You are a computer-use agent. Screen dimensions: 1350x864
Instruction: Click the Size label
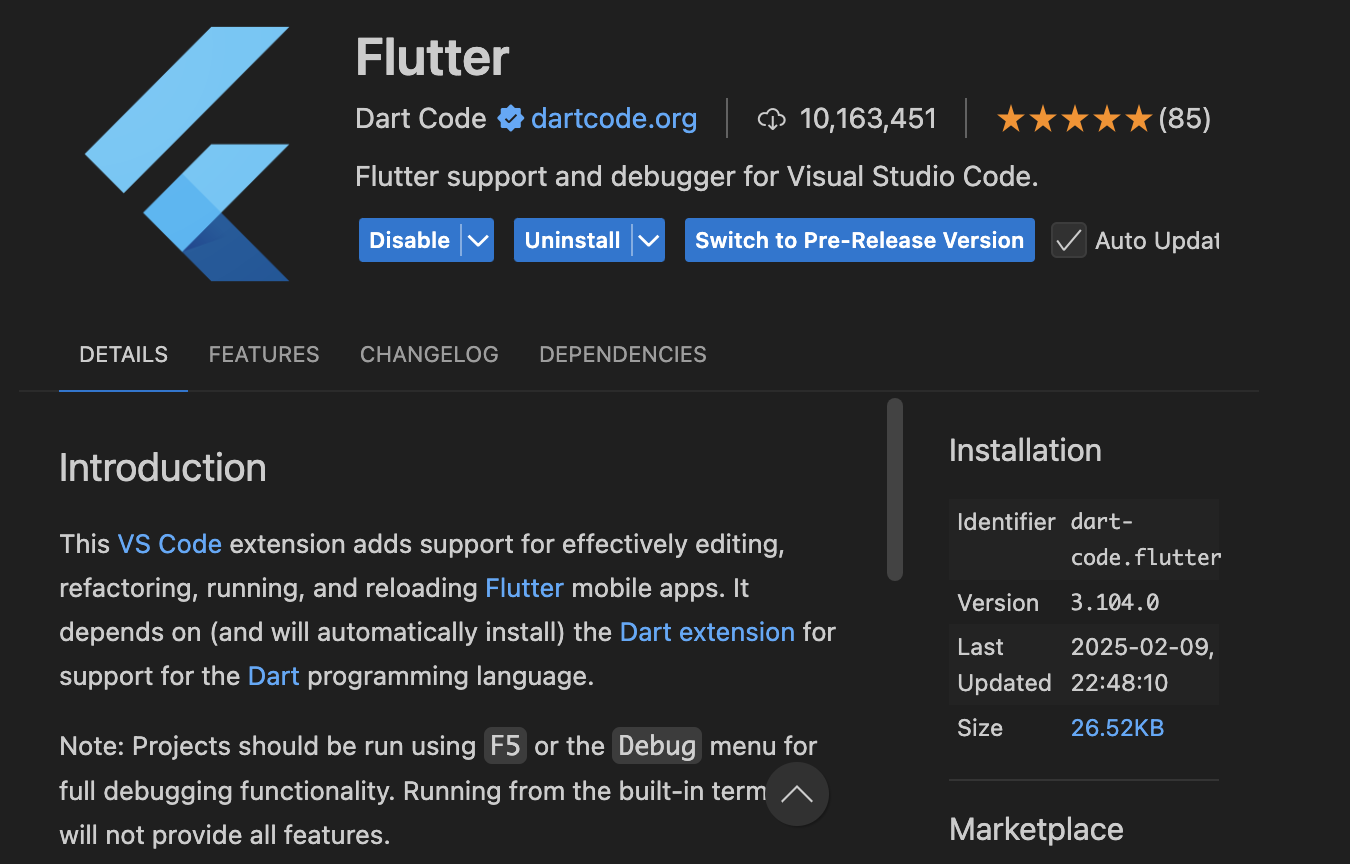(980, 728)
